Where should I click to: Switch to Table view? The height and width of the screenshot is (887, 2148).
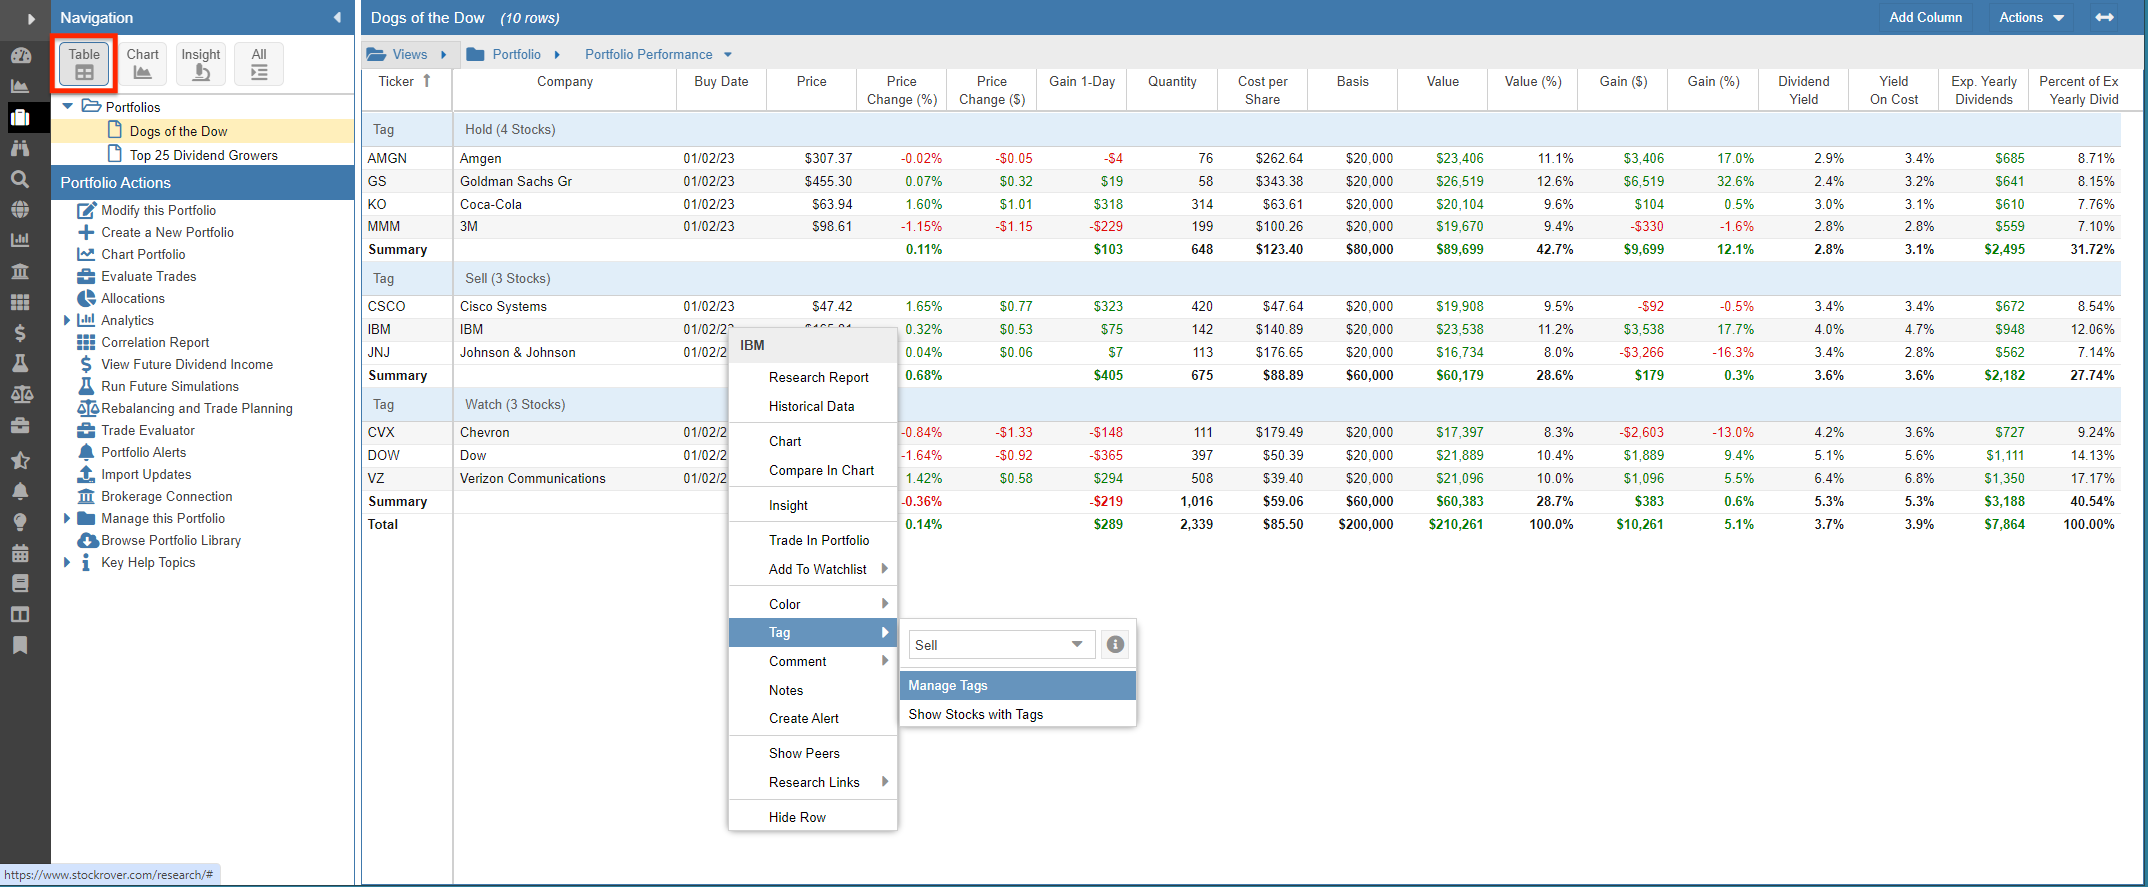(84, 64)
